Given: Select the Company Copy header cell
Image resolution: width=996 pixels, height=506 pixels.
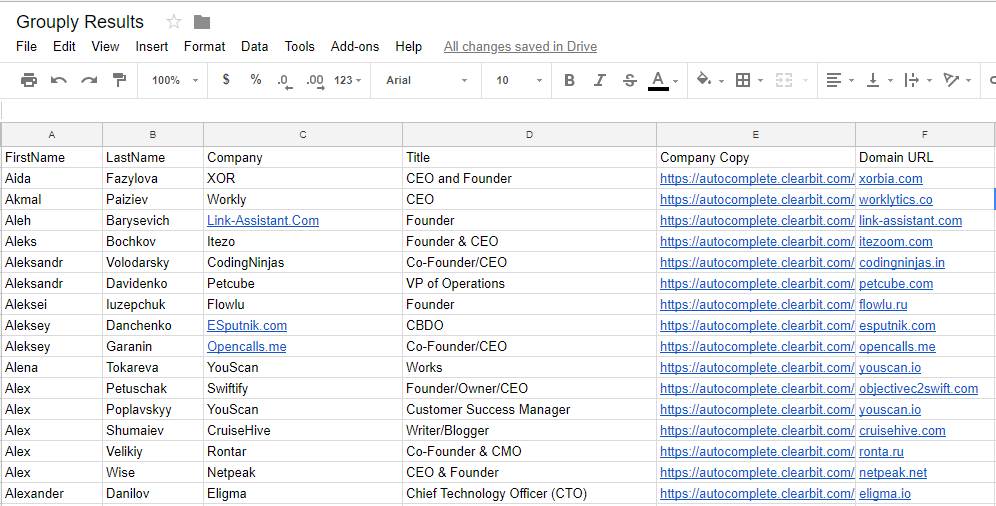Looking at the screenshot, I should (x=756, y=157).
